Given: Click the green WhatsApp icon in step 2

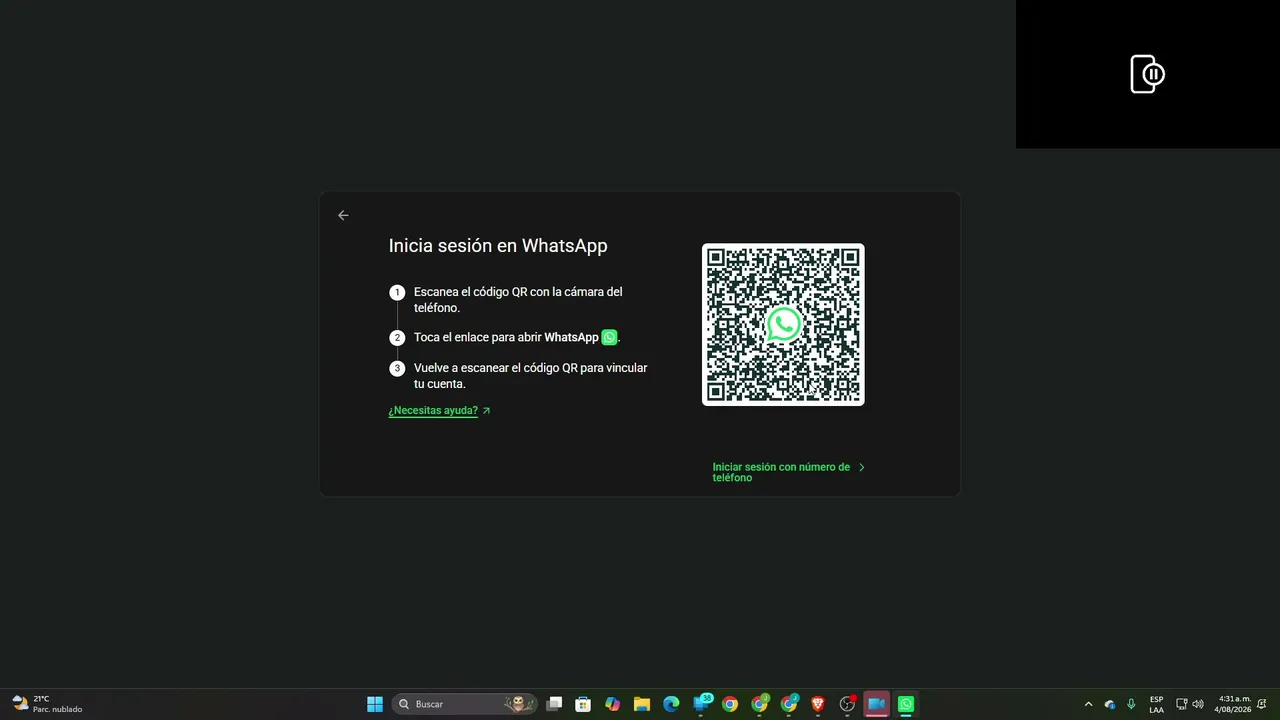Looking at the screenshot, I should pos(609,337).
